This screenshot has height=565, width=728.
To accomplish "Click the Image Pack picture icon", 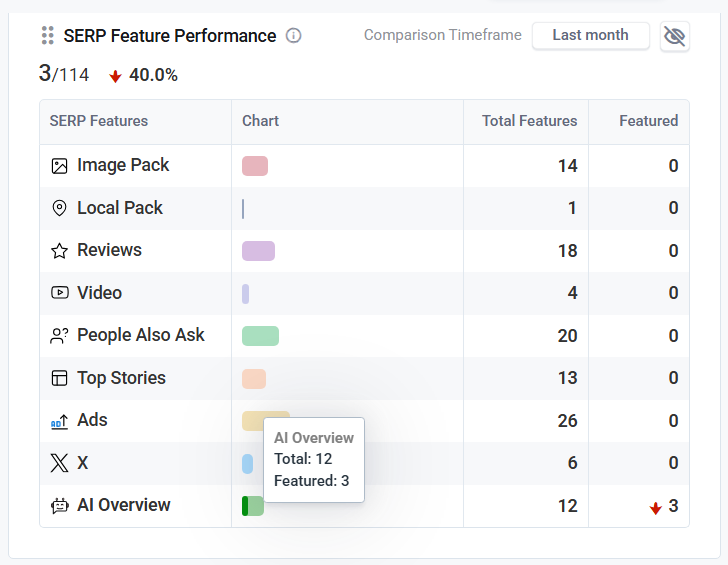I will point(59,166).
